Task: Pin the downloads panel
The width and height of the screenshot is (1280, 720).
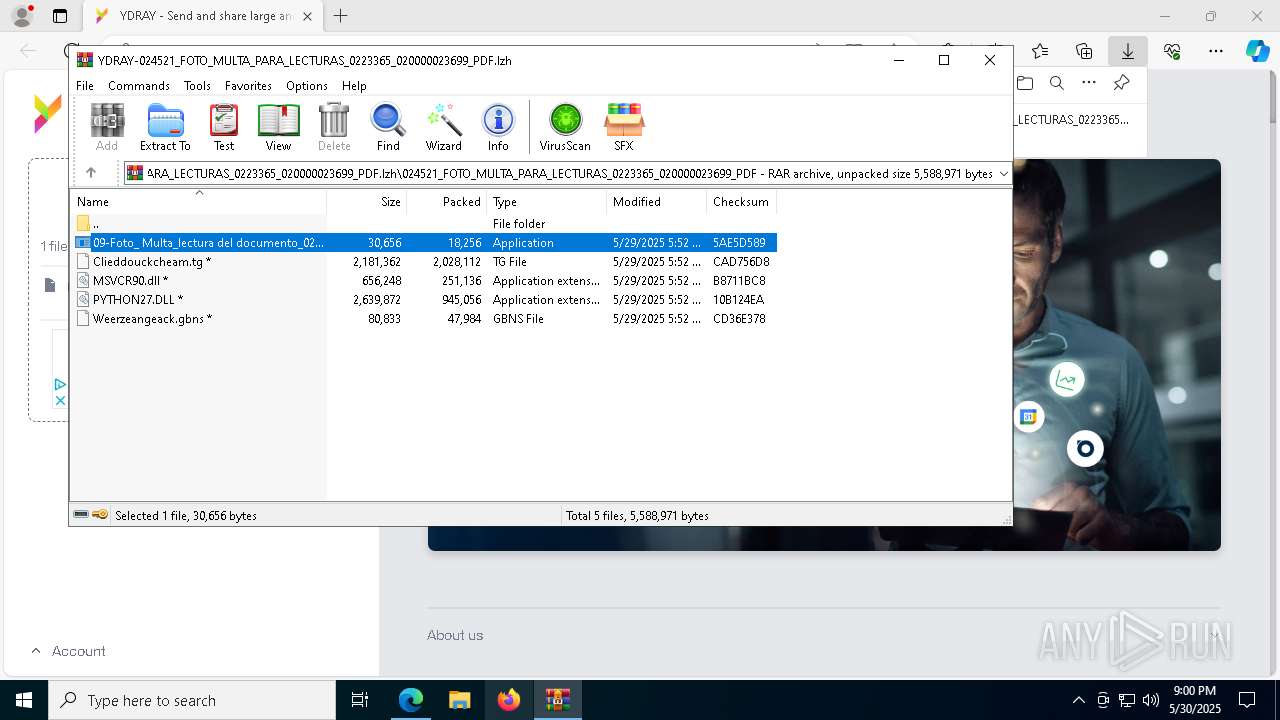Action: click(1121, 83)
